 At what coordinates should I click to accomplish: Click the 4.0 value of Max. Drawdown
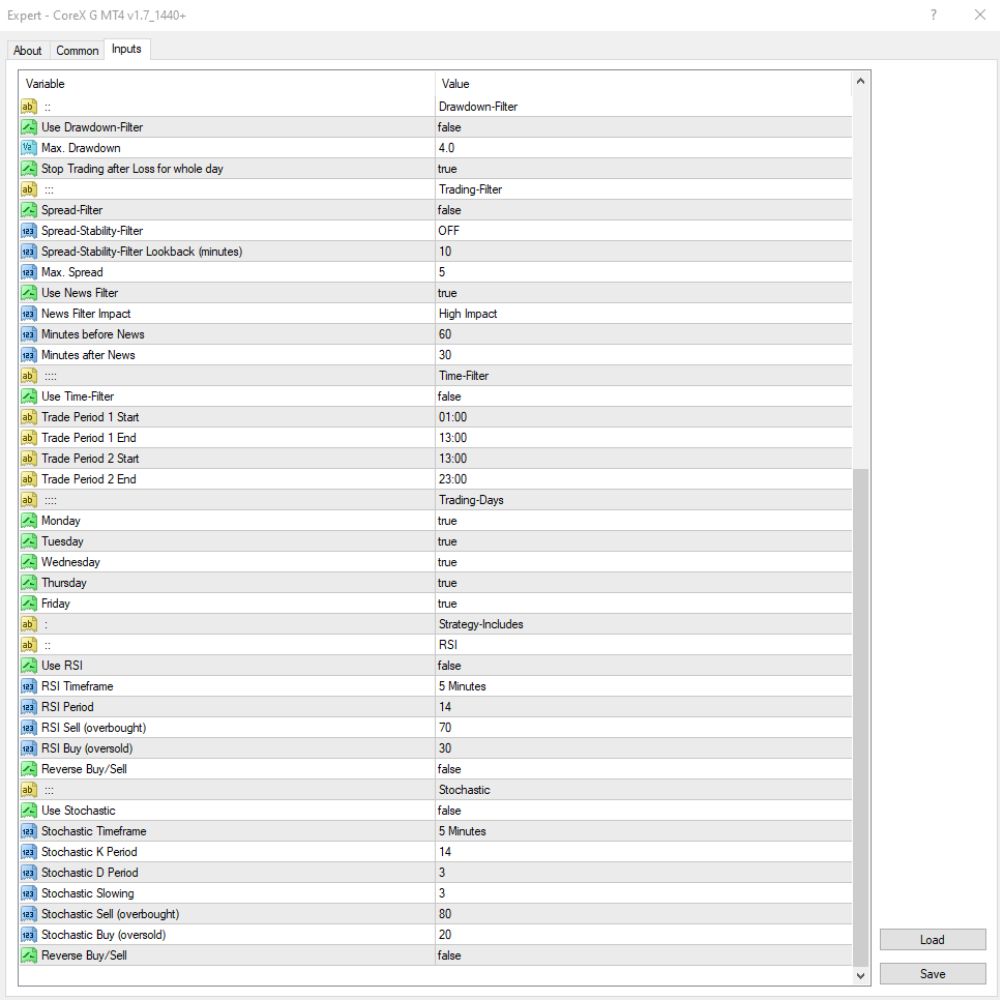(x=446, y=148)
